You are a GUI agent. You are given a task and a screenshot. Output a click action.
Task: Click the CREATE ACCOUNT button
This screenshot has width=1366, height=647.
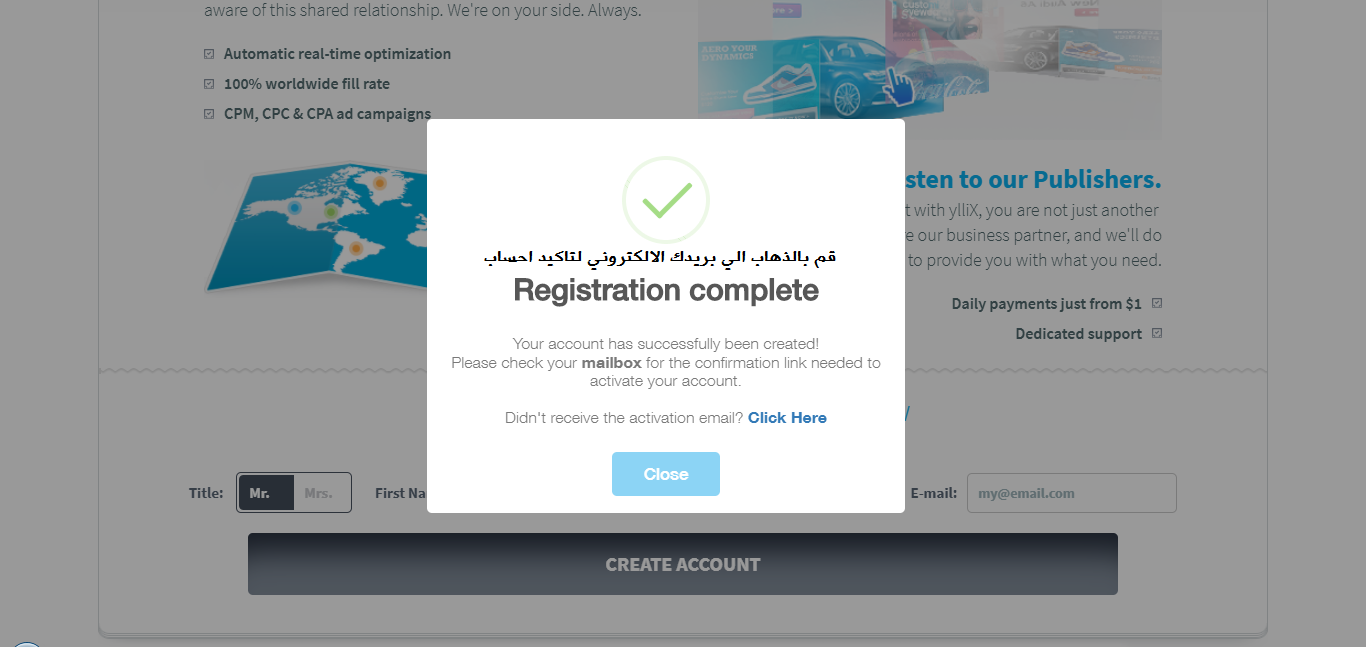tap(683, 564)
